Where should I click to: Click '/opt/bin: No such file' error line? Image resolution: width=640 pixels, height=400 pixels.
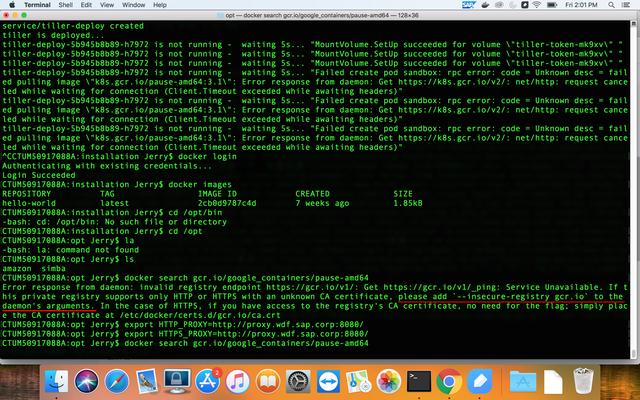pyautogui.click(x=114, y=222)
